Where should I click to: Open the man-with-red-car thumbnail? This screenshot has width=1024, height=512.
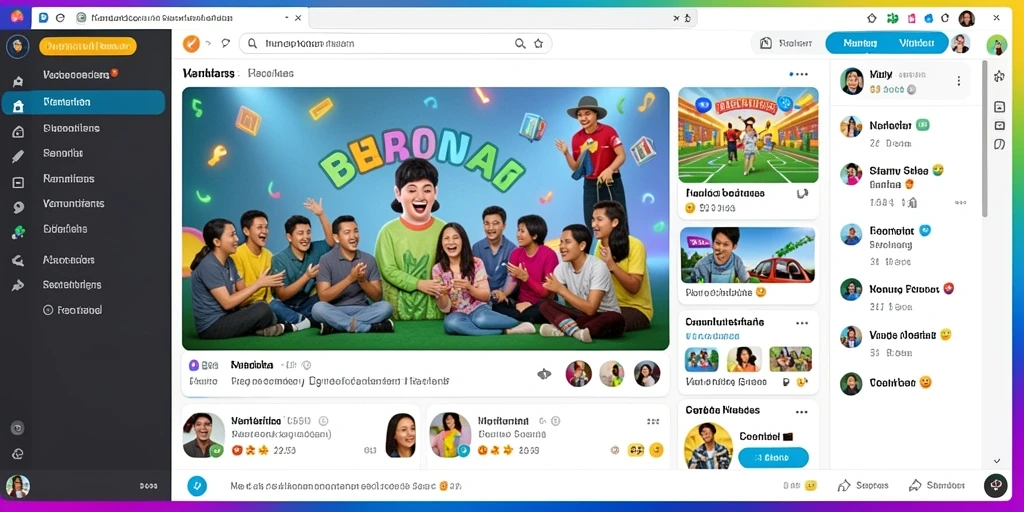coord(748,255)
